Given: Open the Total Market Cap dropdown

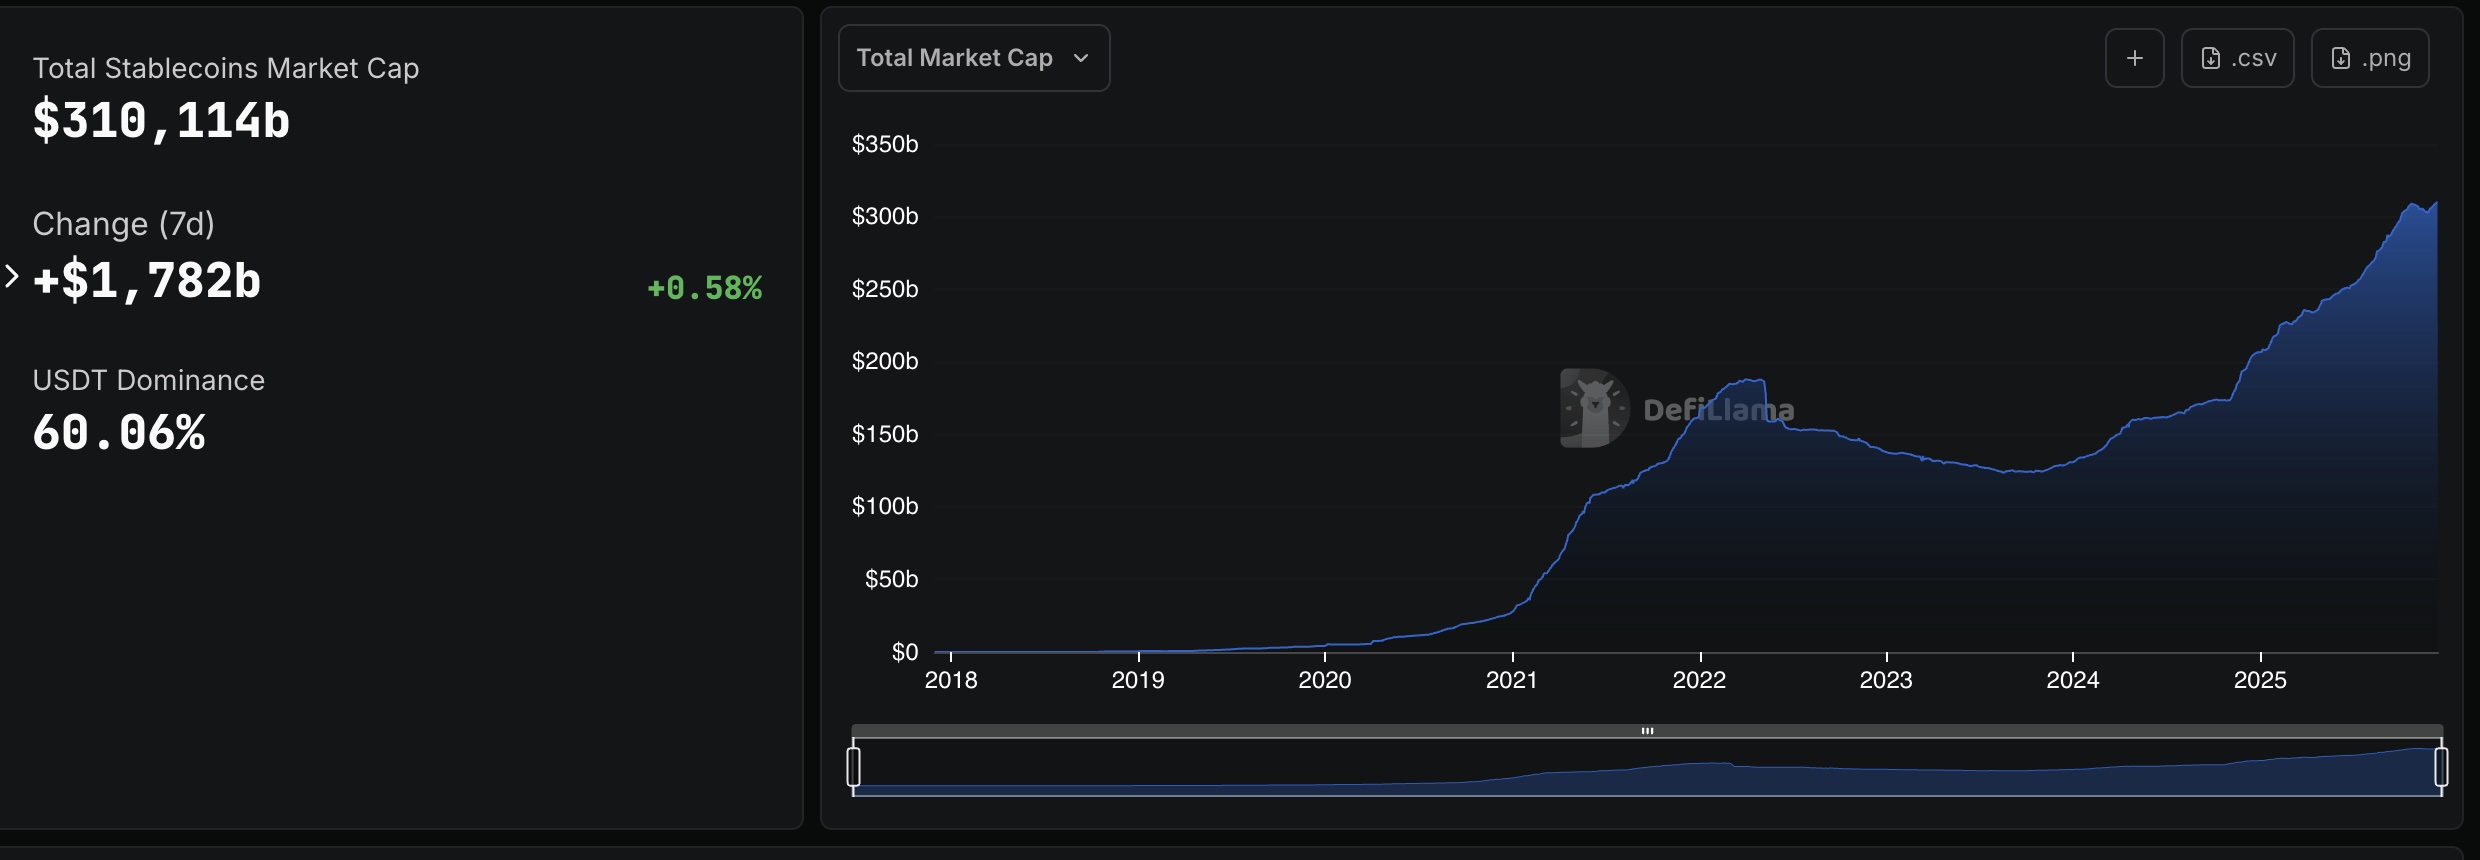Looking at the screenshot, I should 973,58.
